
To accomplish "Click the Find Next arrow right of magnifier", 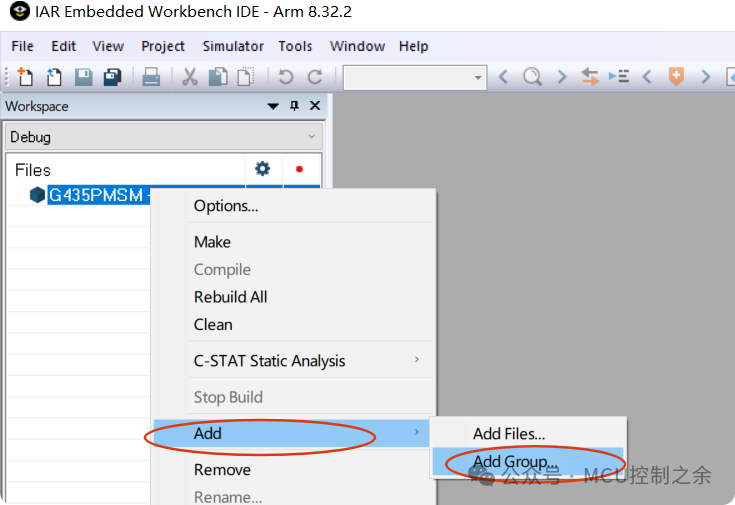I will click(562, 76).
